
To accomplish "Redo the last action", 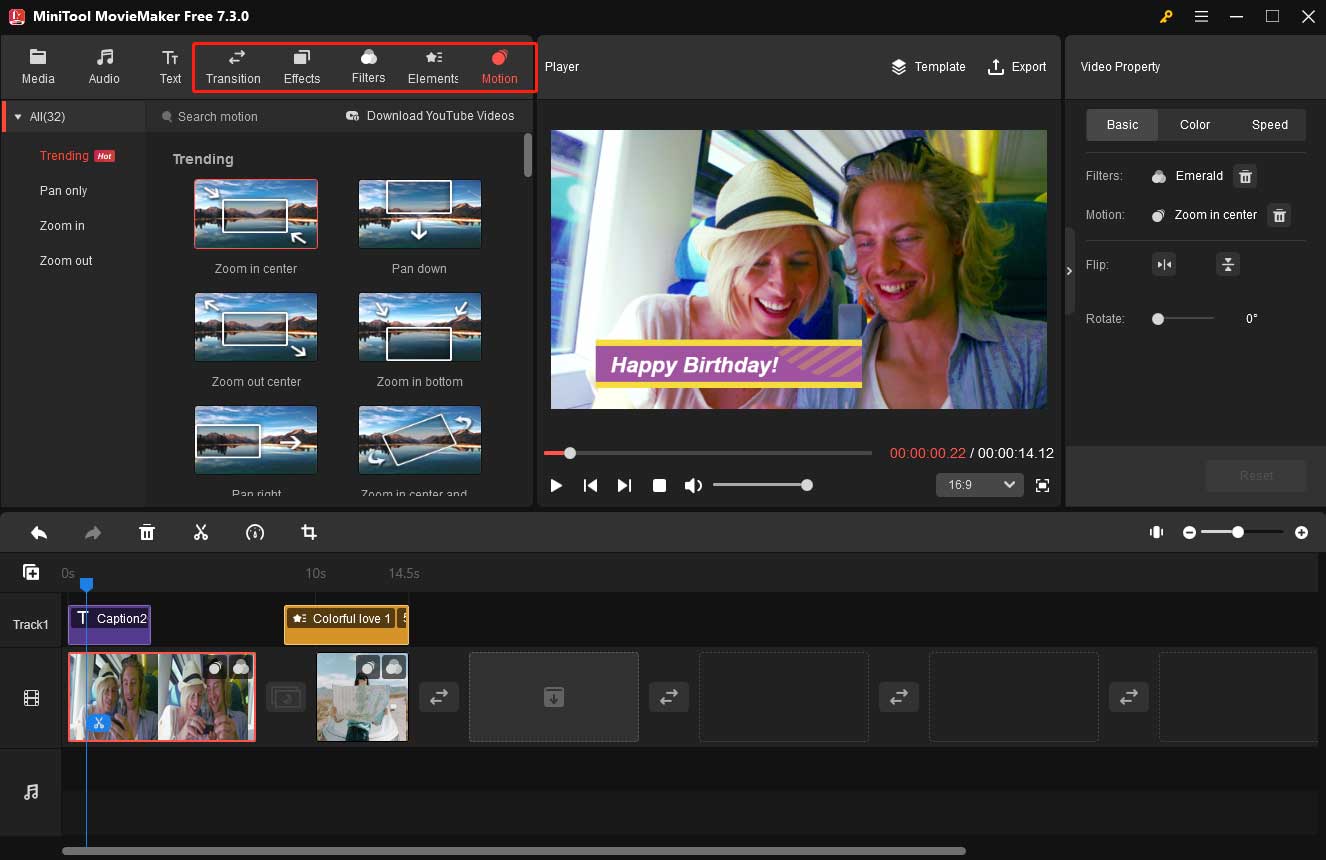I will tap(93, 533).
